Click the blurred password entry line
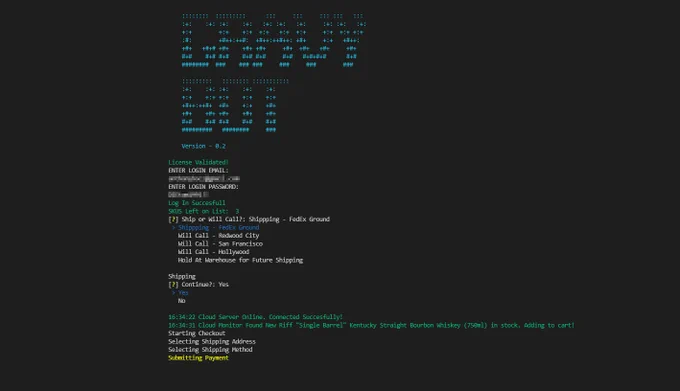Image resolution: width=680 pixels, height=391 pixels. click(188, 195)
